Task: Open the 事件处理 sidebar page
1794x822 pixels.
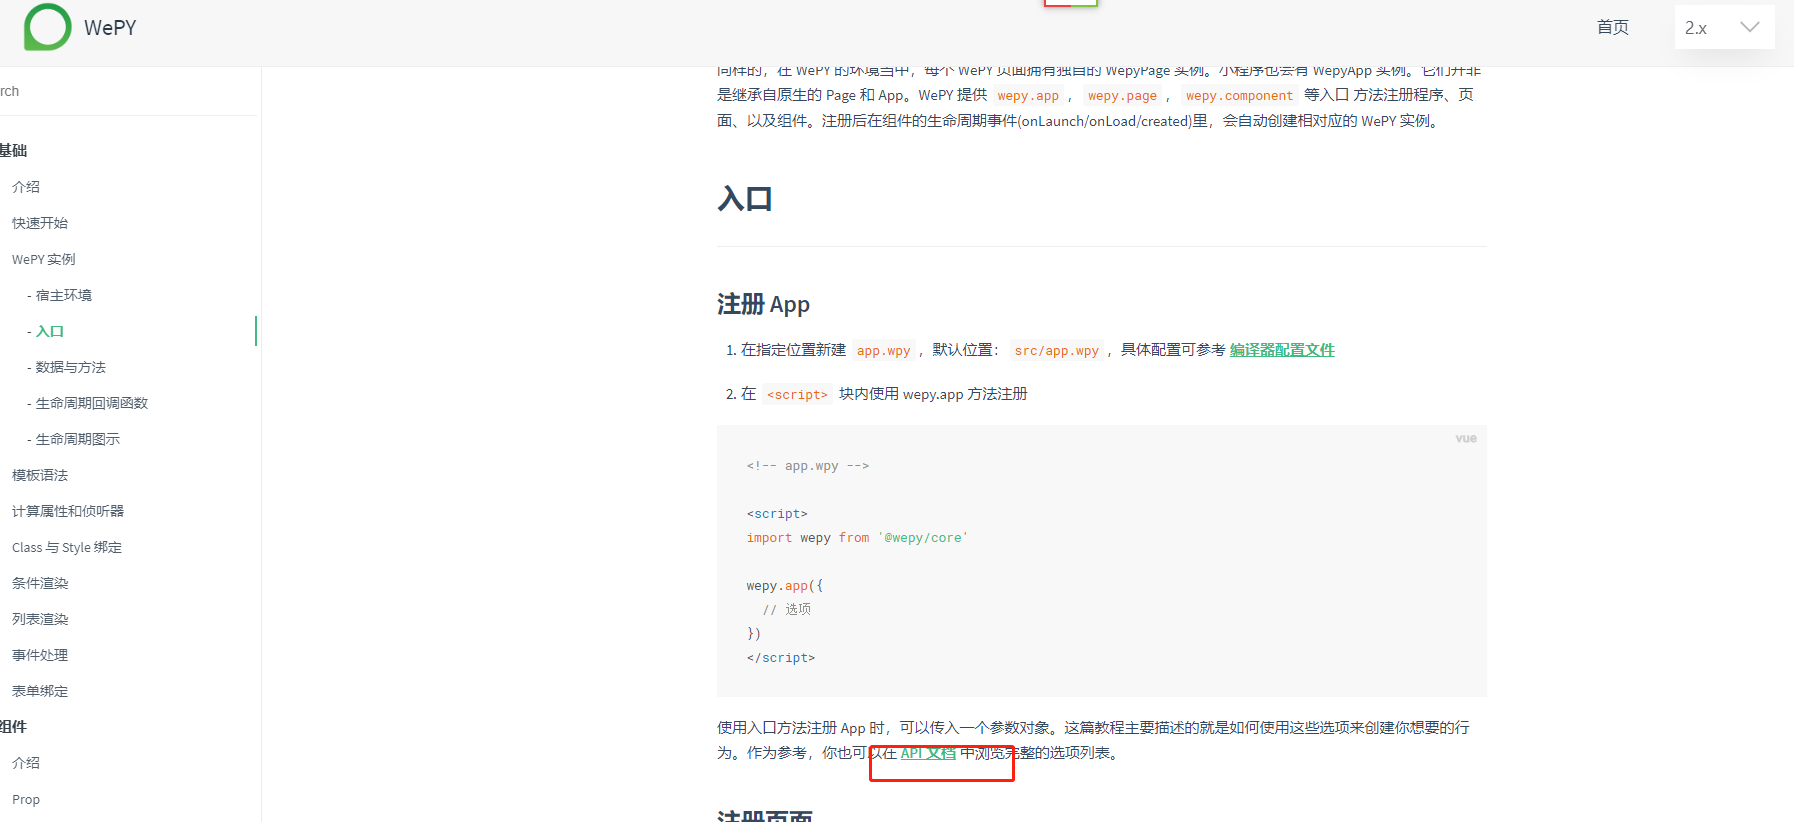Action: click(x=40, y=655)
